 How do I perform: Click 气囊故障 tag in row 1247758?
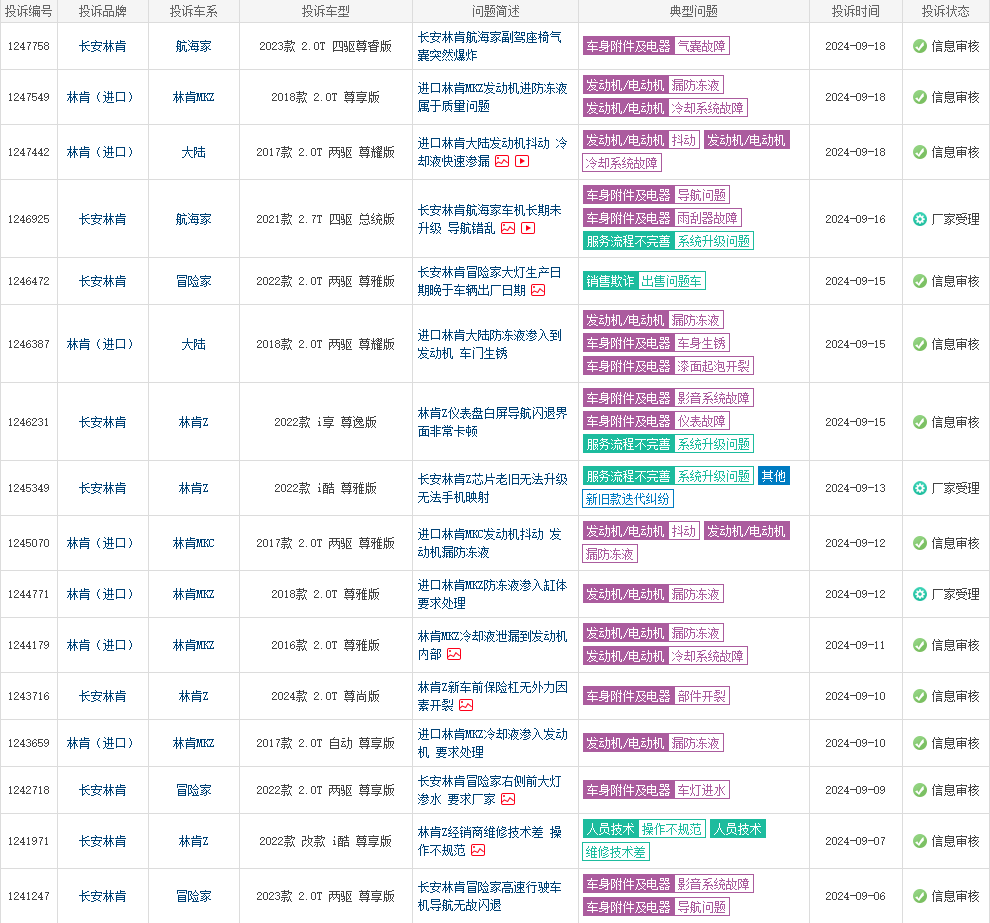pyautogui.click(x=701, y=46)
